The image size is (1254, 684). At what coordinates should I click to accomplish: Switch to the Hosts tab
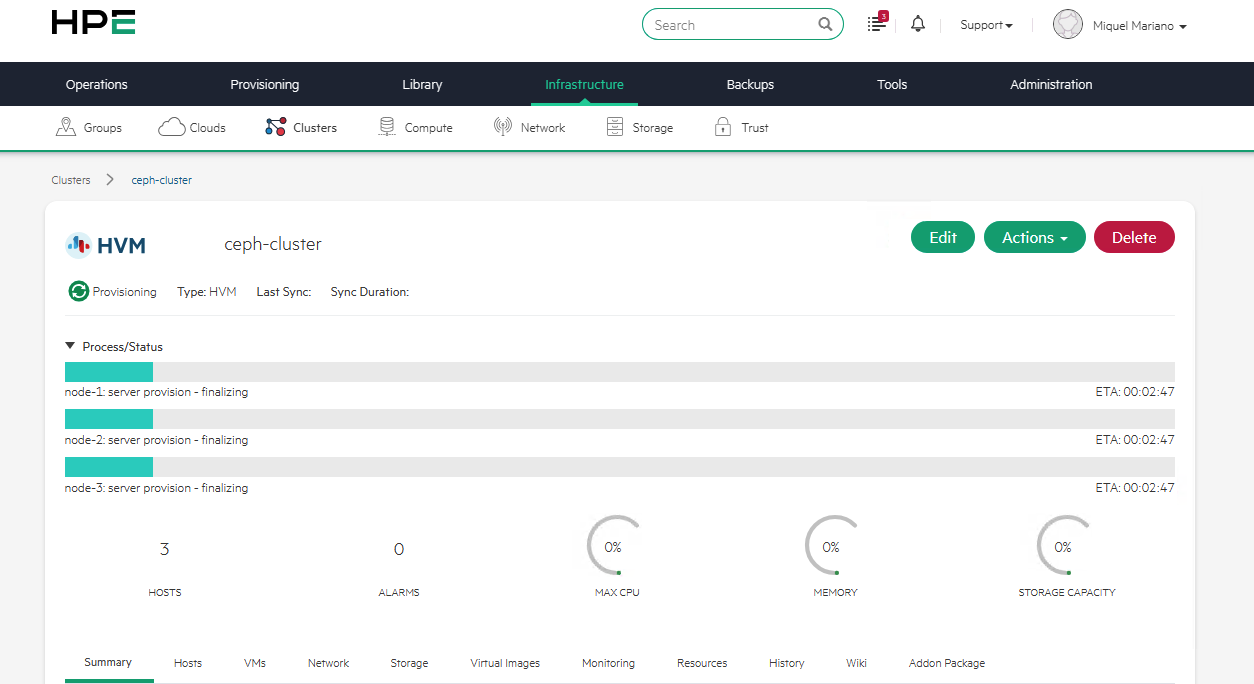[x=187, y=662]
